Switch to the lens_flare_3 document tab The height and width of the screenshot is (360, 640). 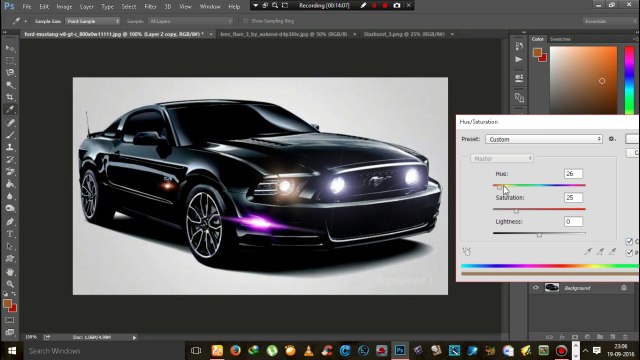[x=284, y=34]
